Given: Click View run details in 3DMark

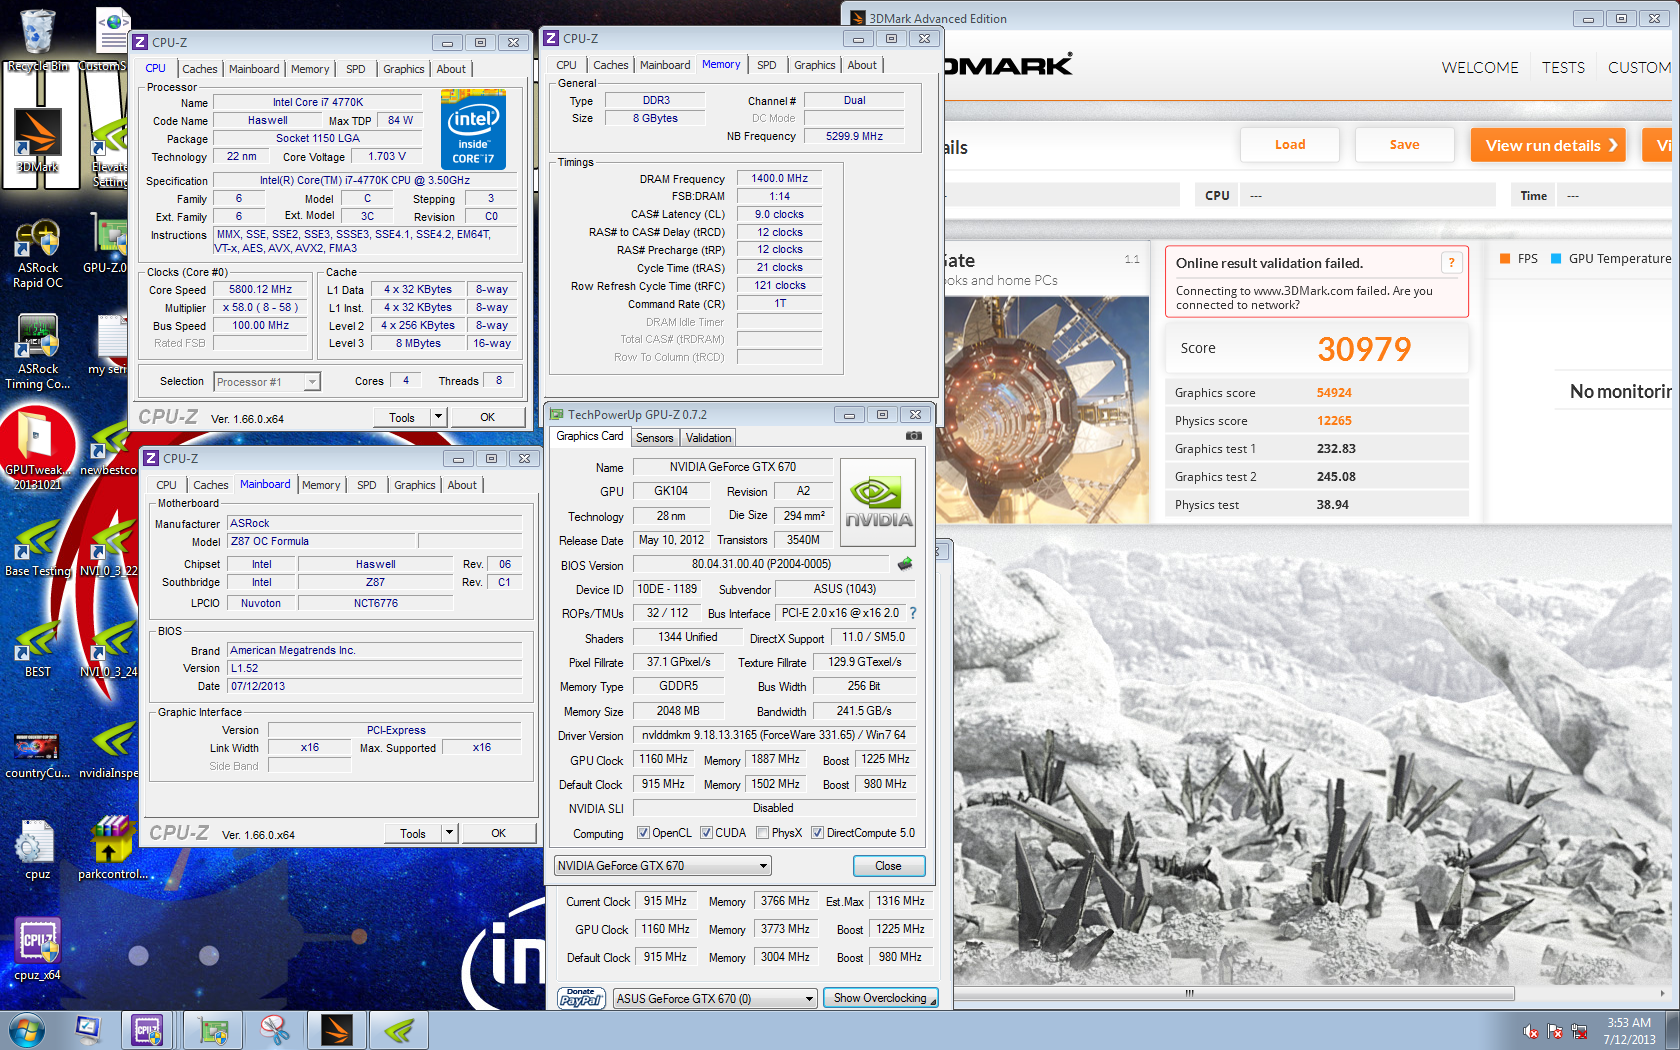Looking at the screenshot, I should tap(1548, 145).
